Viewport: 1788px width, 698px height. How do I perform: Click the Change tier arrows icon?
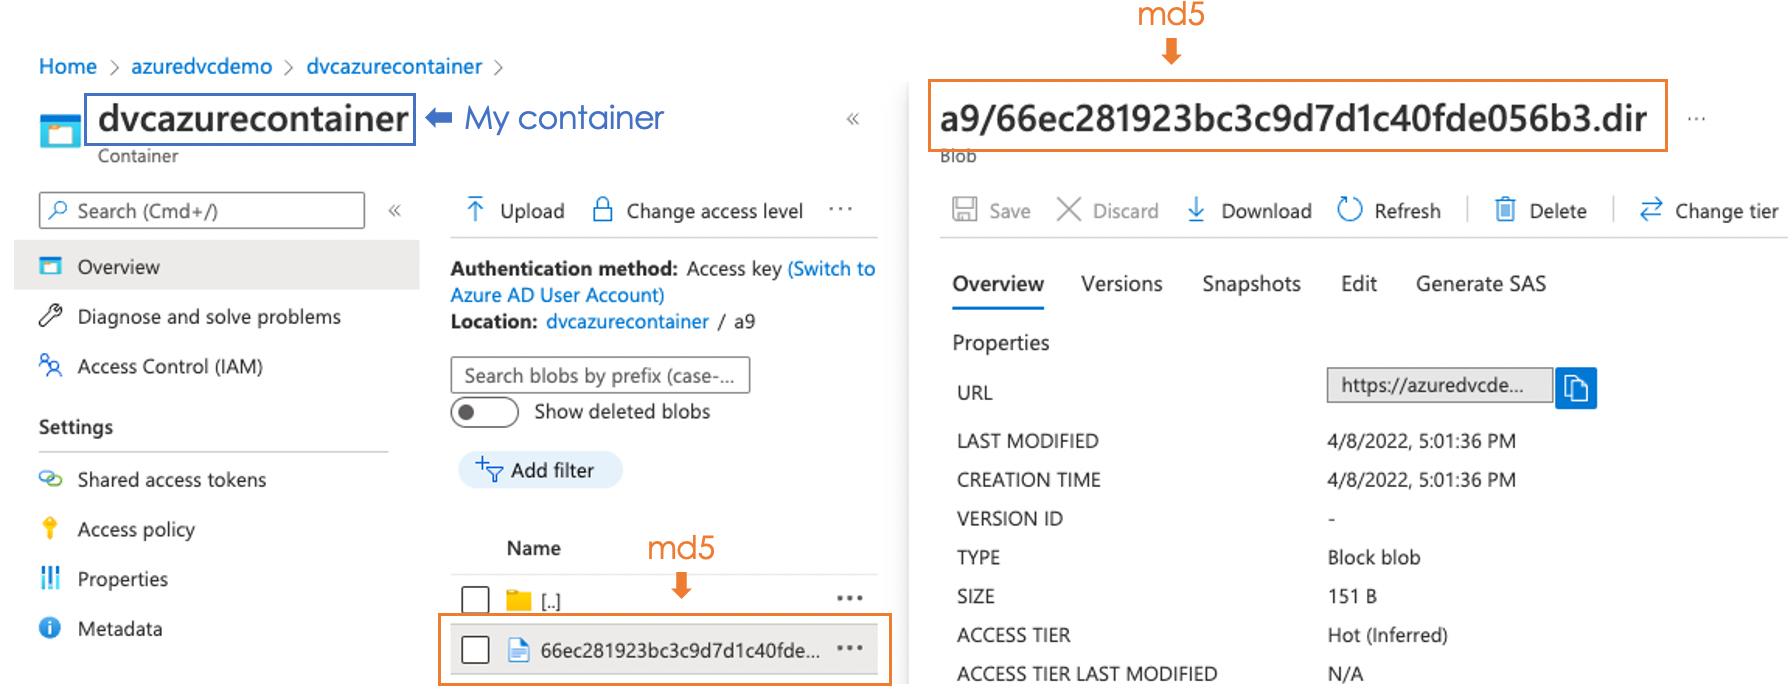(1651, 209)
